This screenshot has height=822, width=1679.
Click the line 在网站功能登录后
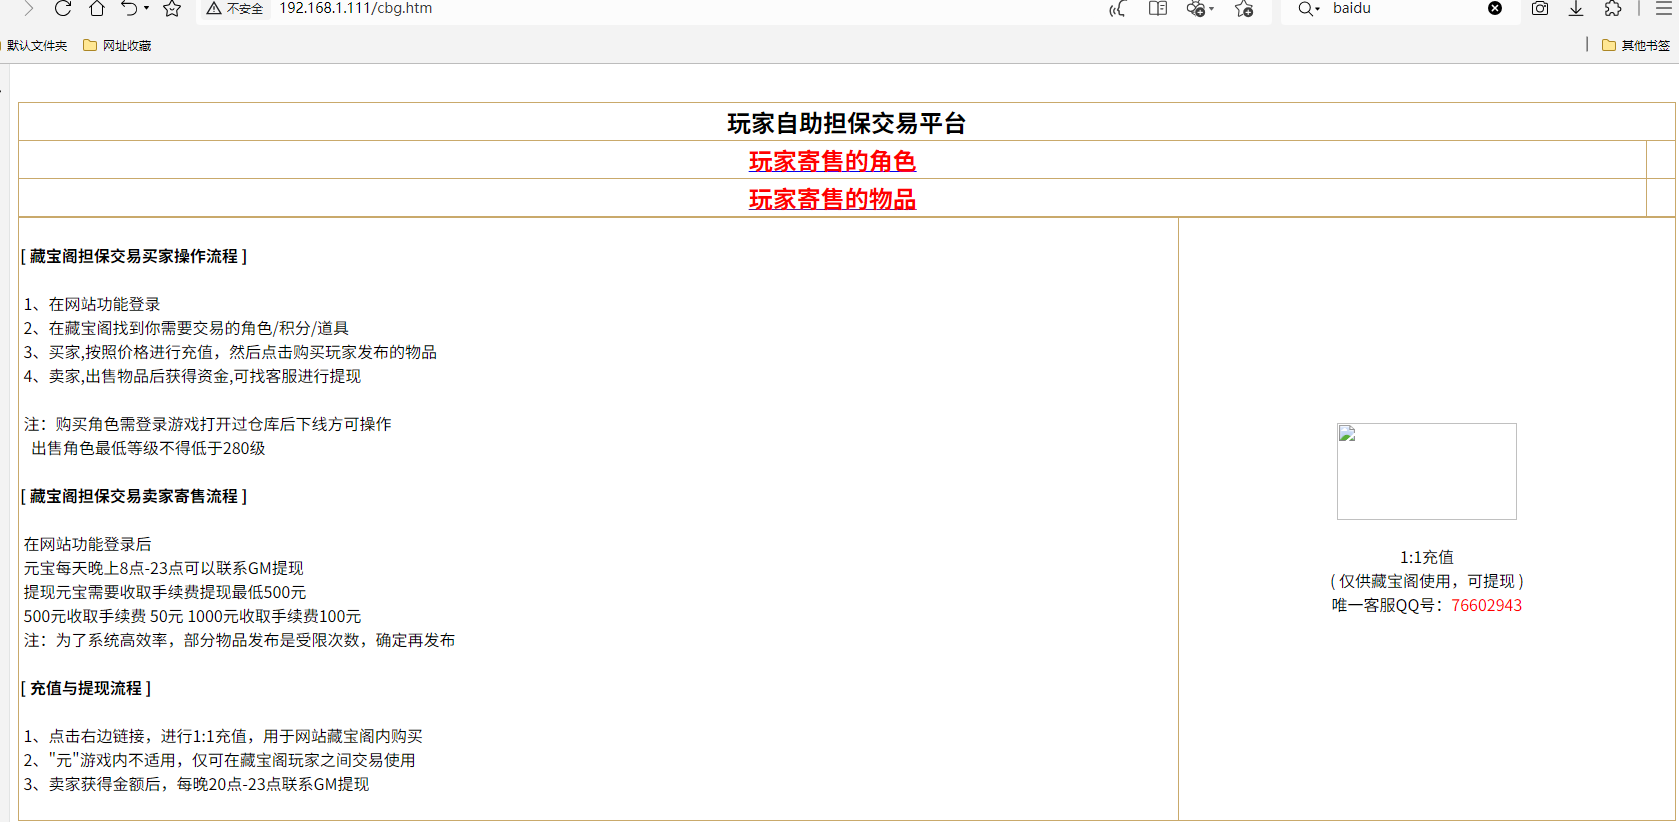coord(88,544)
